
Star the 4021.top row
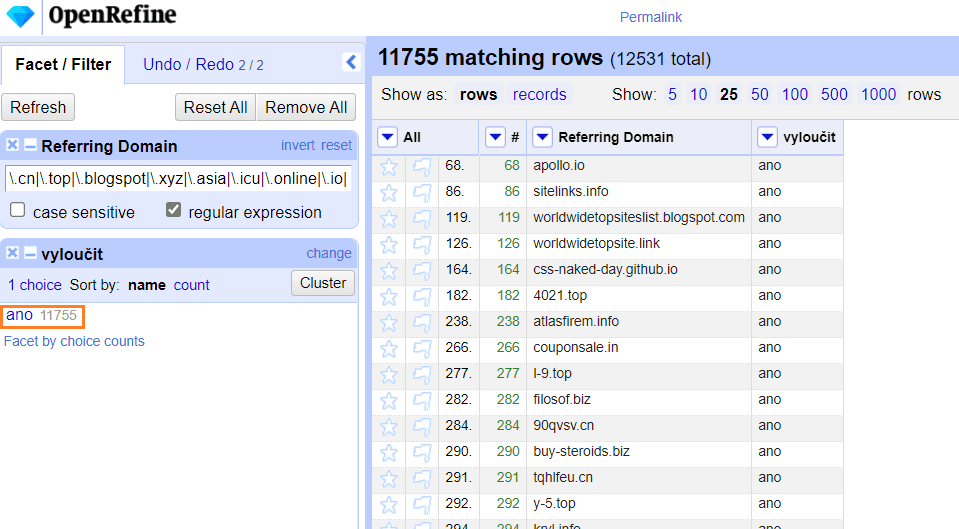coord(389,296)
